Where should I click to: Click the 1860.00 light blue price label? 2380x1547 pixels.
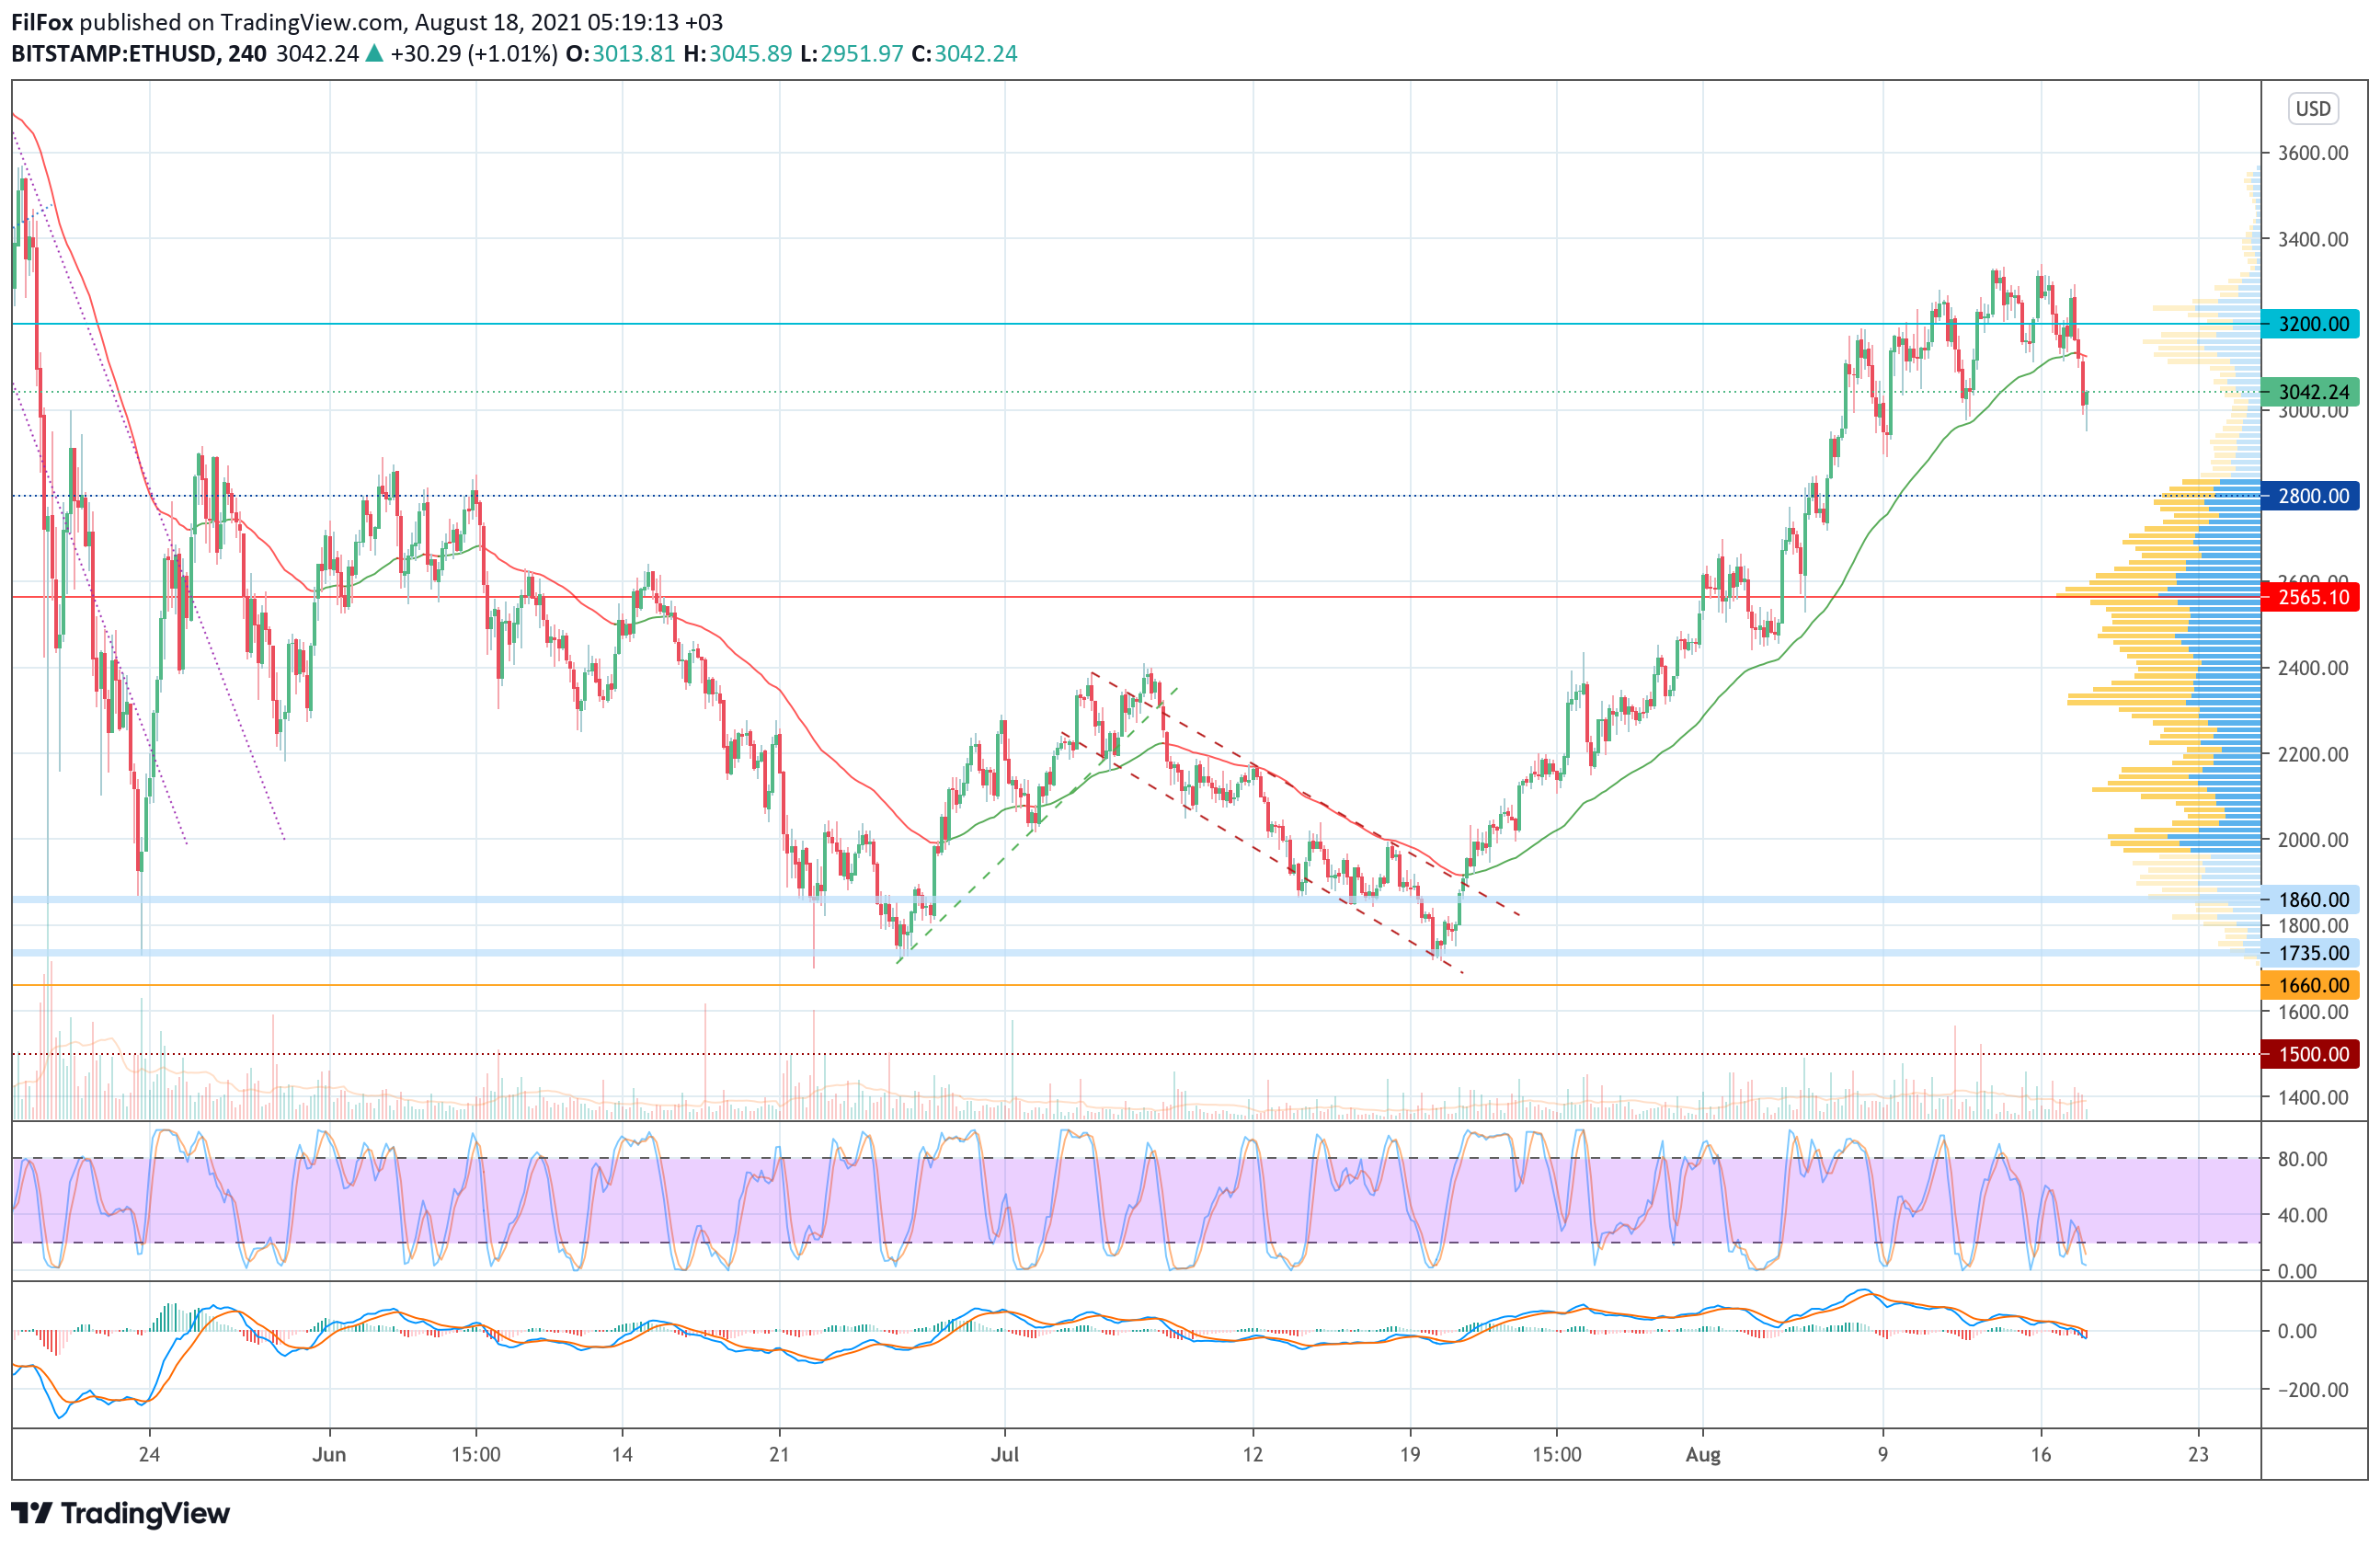pyautogui.click(x=2312, y=899)
